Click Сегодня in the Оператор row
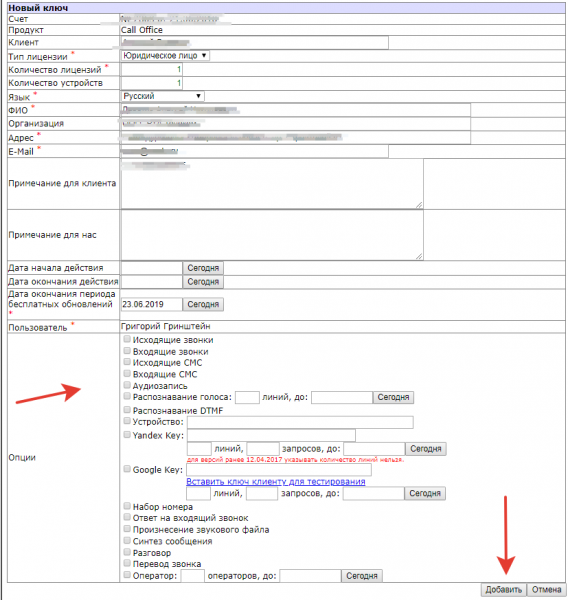Screen dimensions: 568x600 click(362, 576)
